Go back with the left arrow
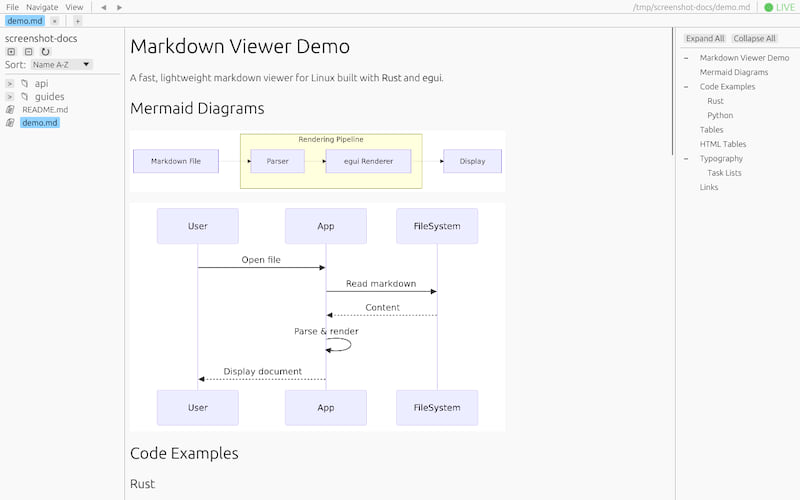The image size is (800, 500). click(x=104, y=7)
